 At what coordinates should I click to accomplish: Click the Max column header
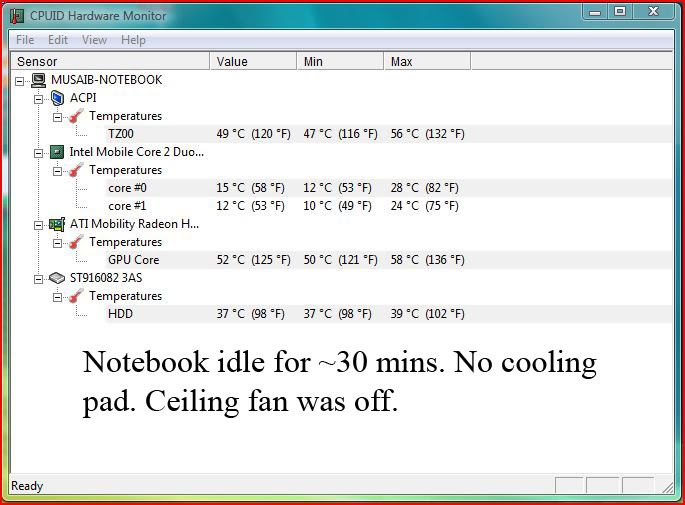427,61
